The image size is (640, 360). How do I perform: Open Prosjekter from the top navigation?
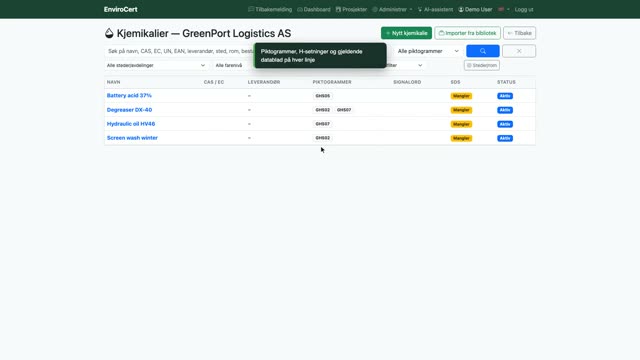point(351,9)
